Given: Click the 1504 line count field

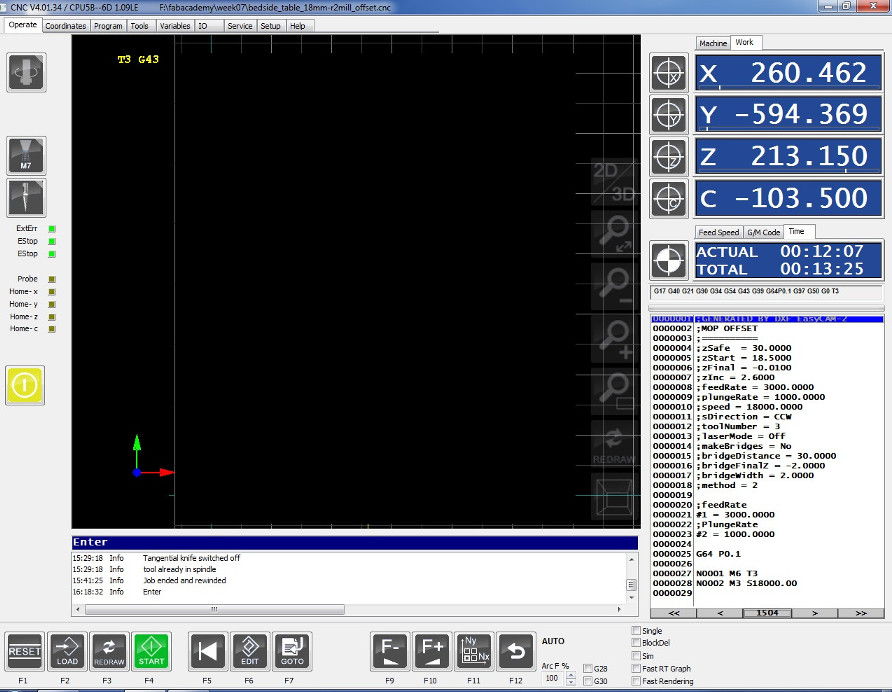Looking at the screenshot, I should [x=767, y=613].
